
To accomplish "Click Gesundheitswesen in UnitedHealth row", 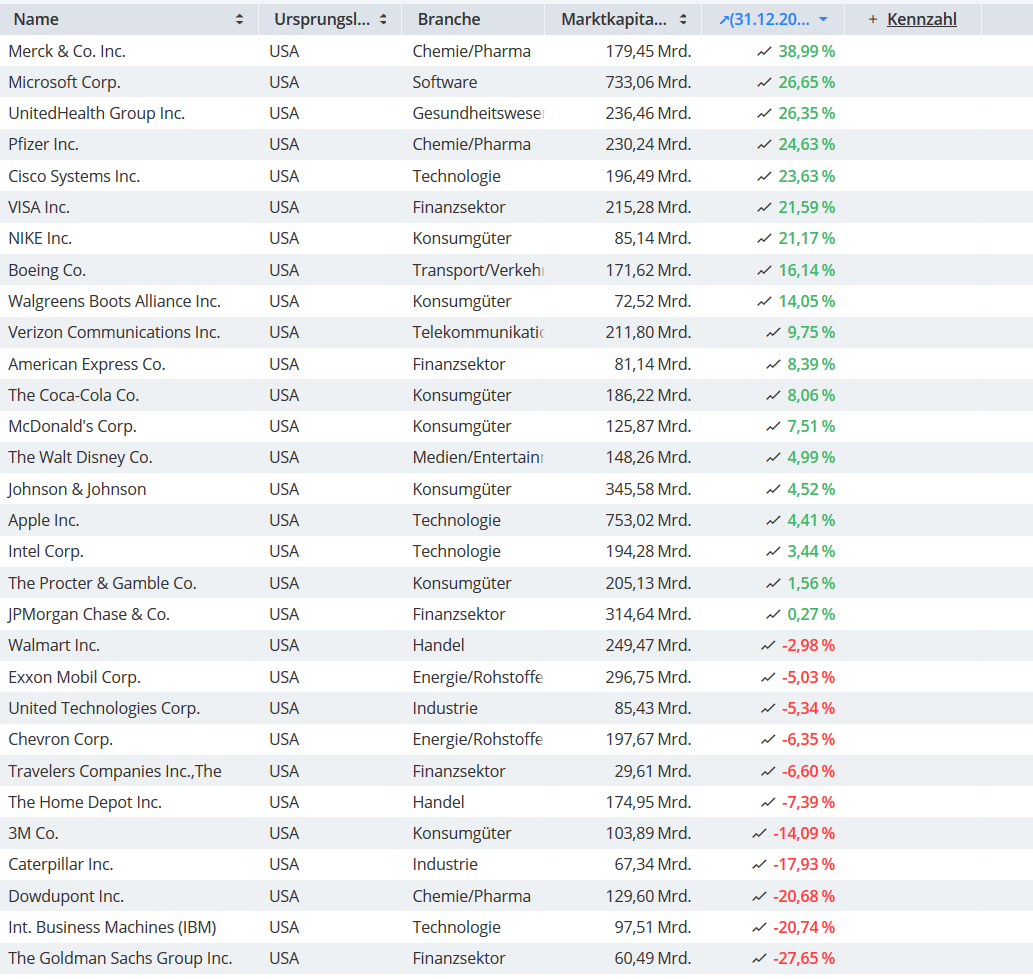I will tap(478, 113).
